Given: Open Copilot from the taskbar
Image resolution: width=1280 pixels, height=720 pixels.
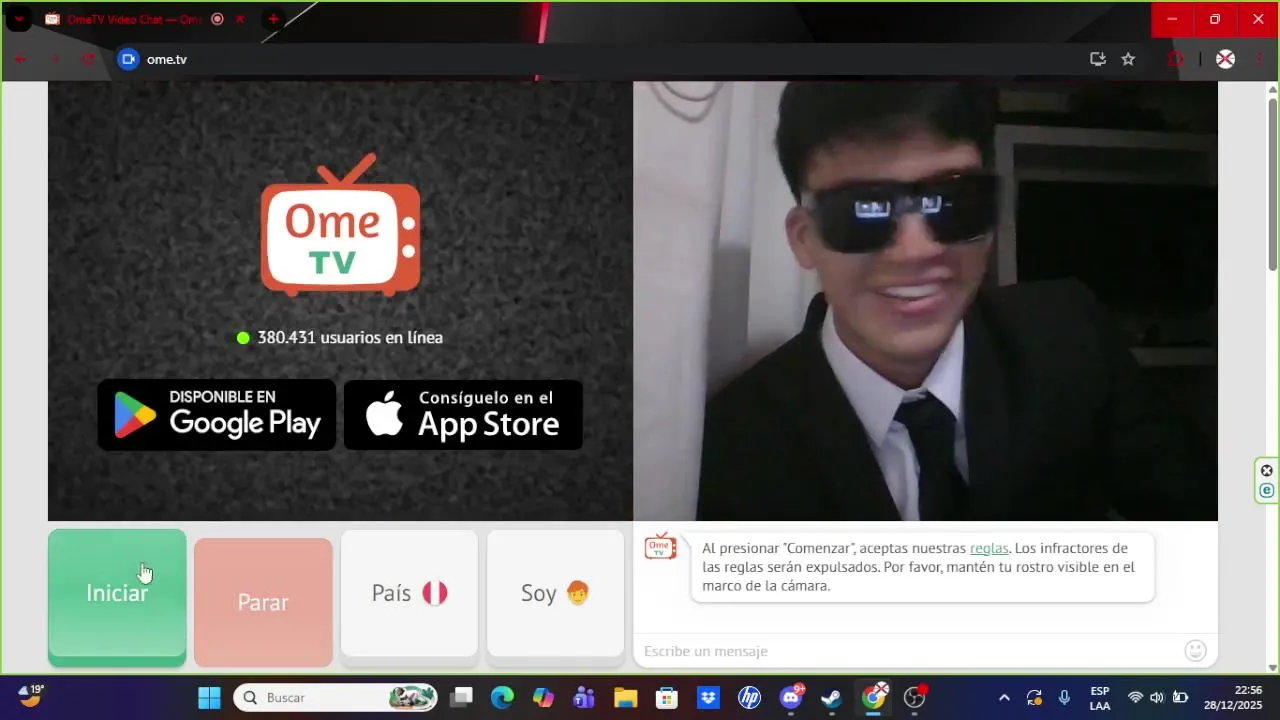Looking at the screenshot, I should tap(543, 697).
